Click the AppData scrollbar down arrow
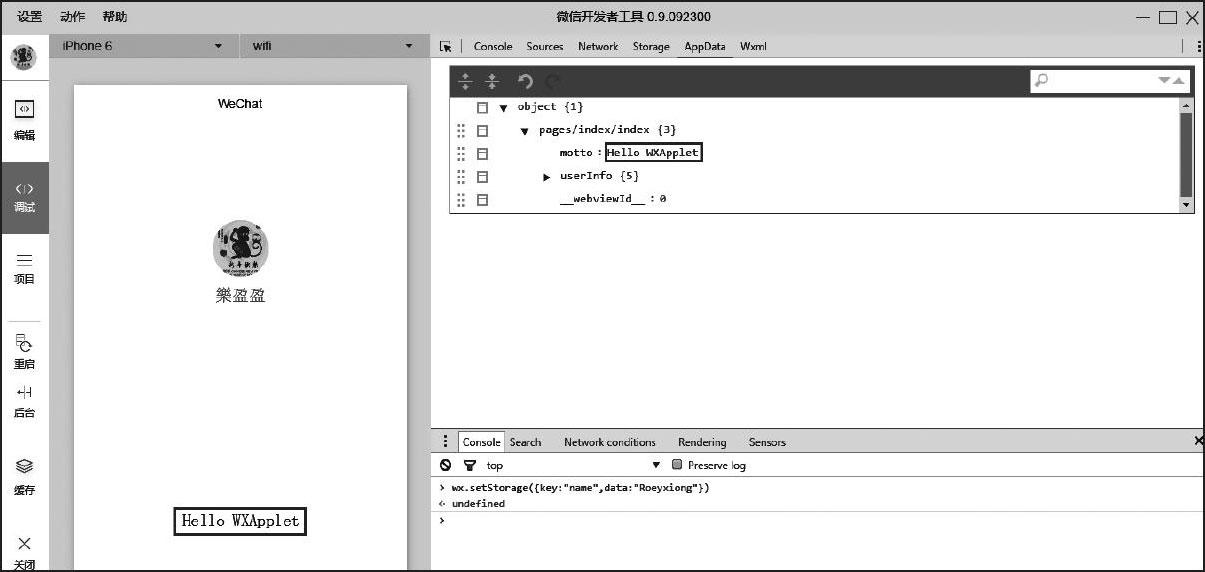 click(x=1187, y=204)
